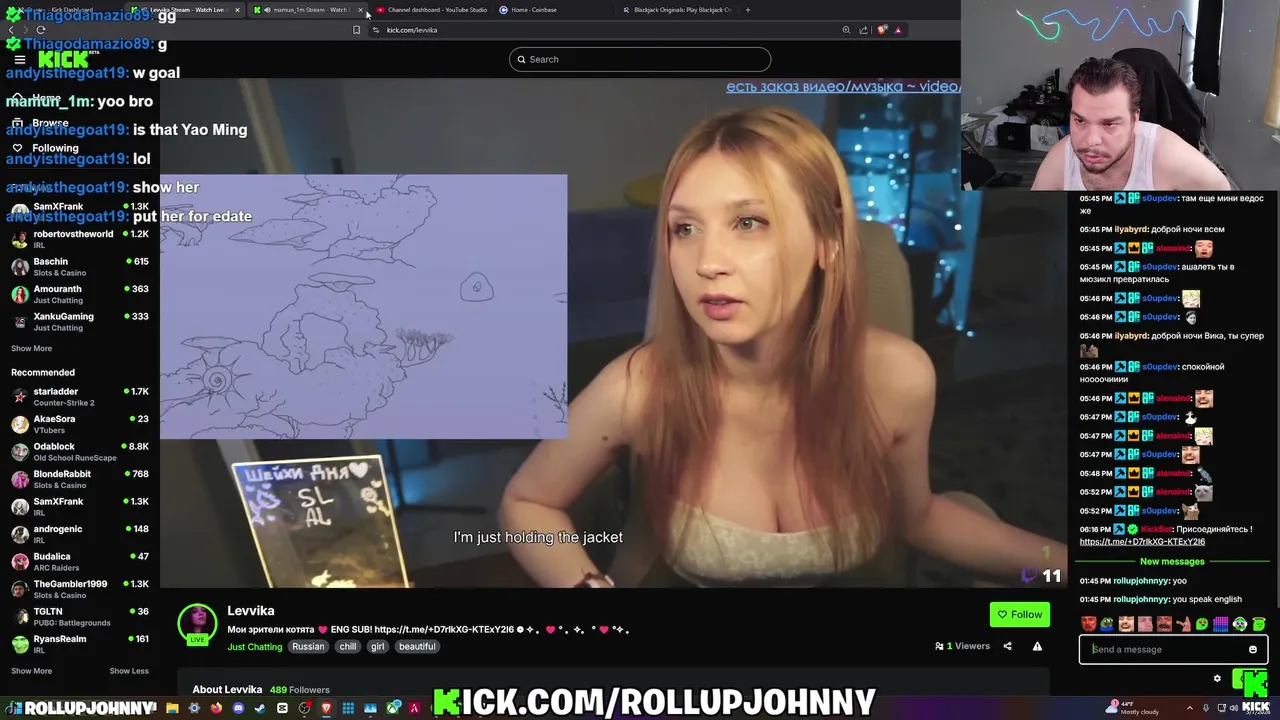Select the chill stream tag
The image size is (1280, 720).
click(348, 647)
